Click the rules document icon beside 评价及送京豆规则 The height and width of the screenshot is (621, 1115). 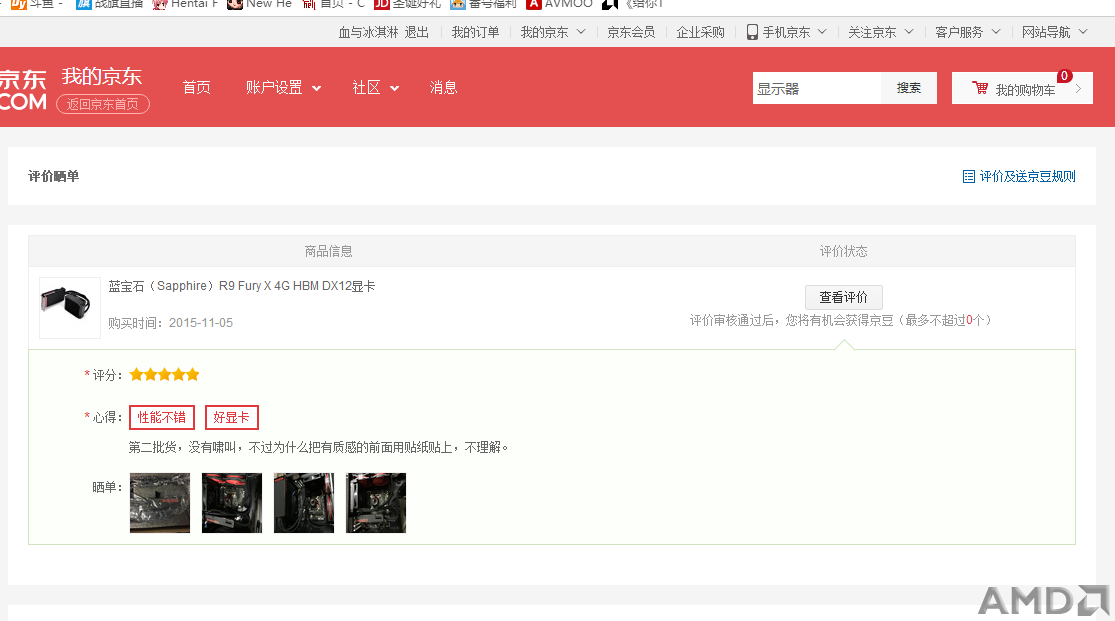pos(969,176)
